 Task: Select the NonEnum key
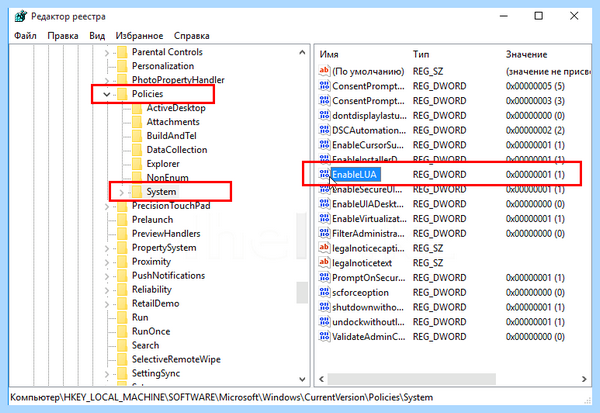tap(167, 178)
